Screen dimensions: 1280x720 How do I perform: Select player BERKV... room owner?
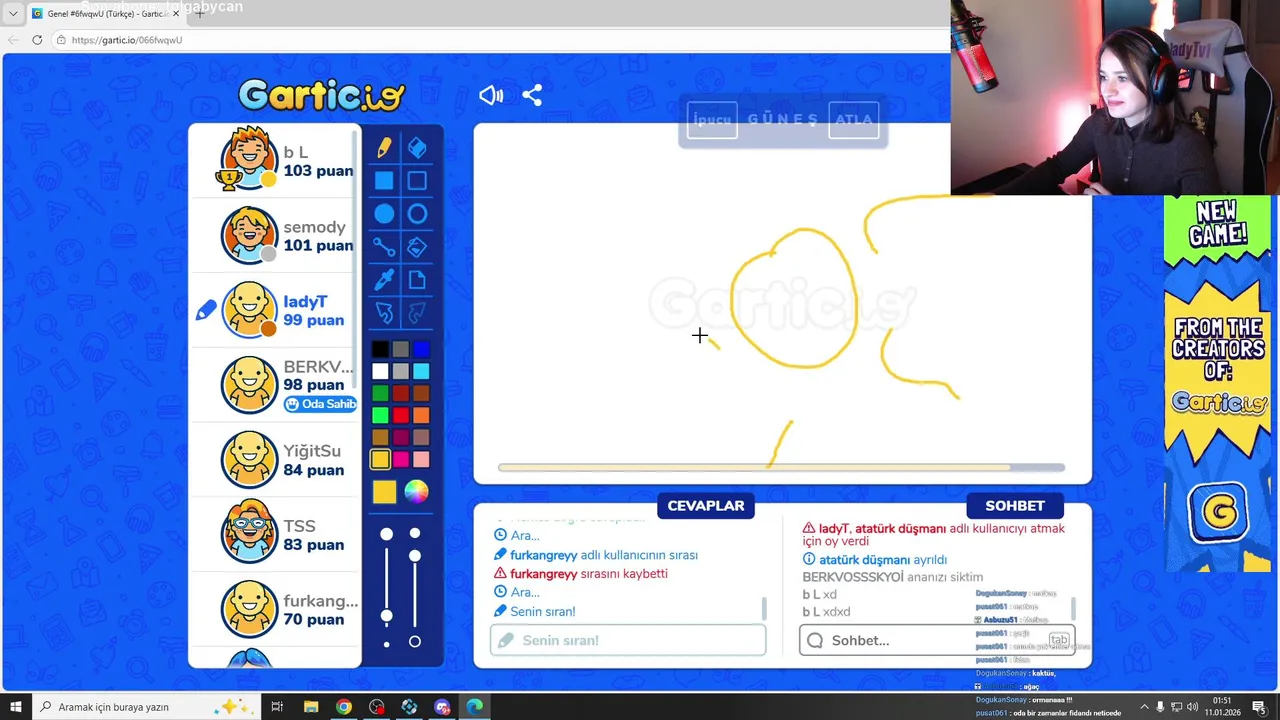click(275, 385)
